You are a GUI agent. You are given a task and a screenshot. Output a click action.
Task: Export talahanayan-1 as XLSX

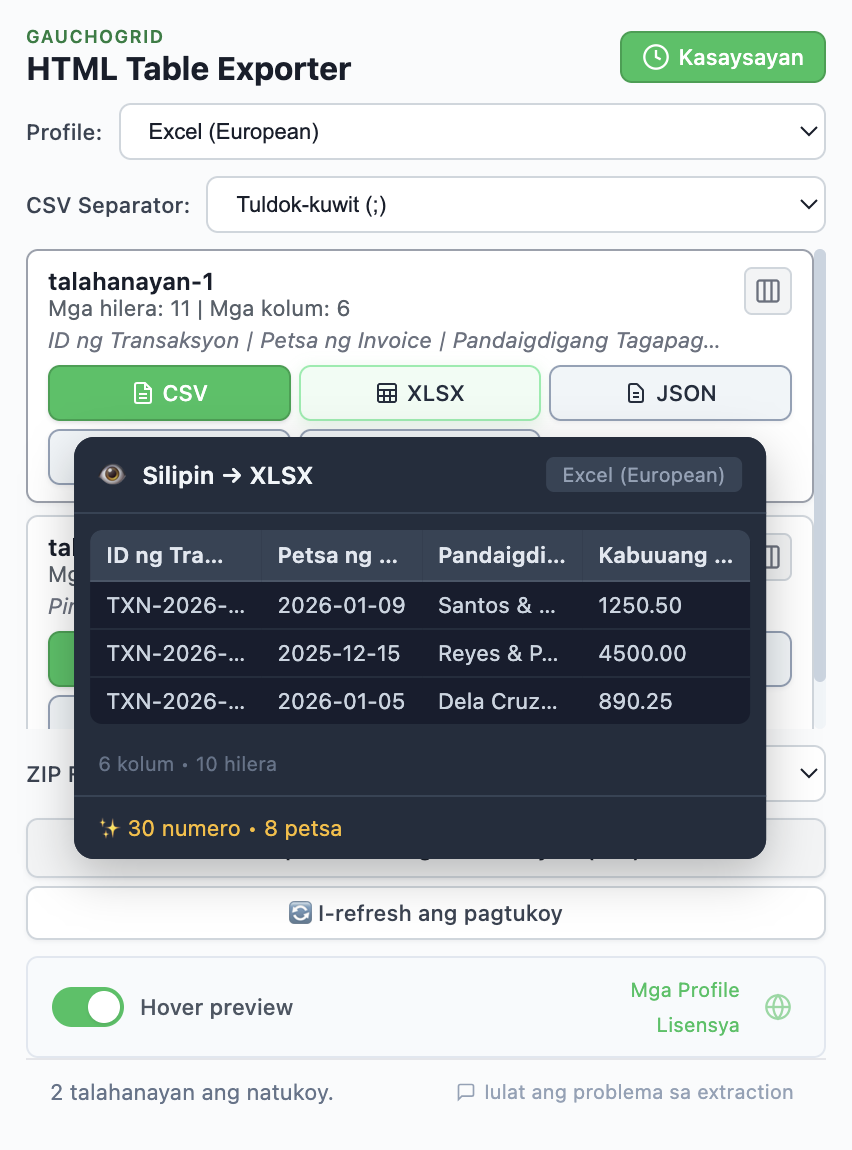coord(420,393)
